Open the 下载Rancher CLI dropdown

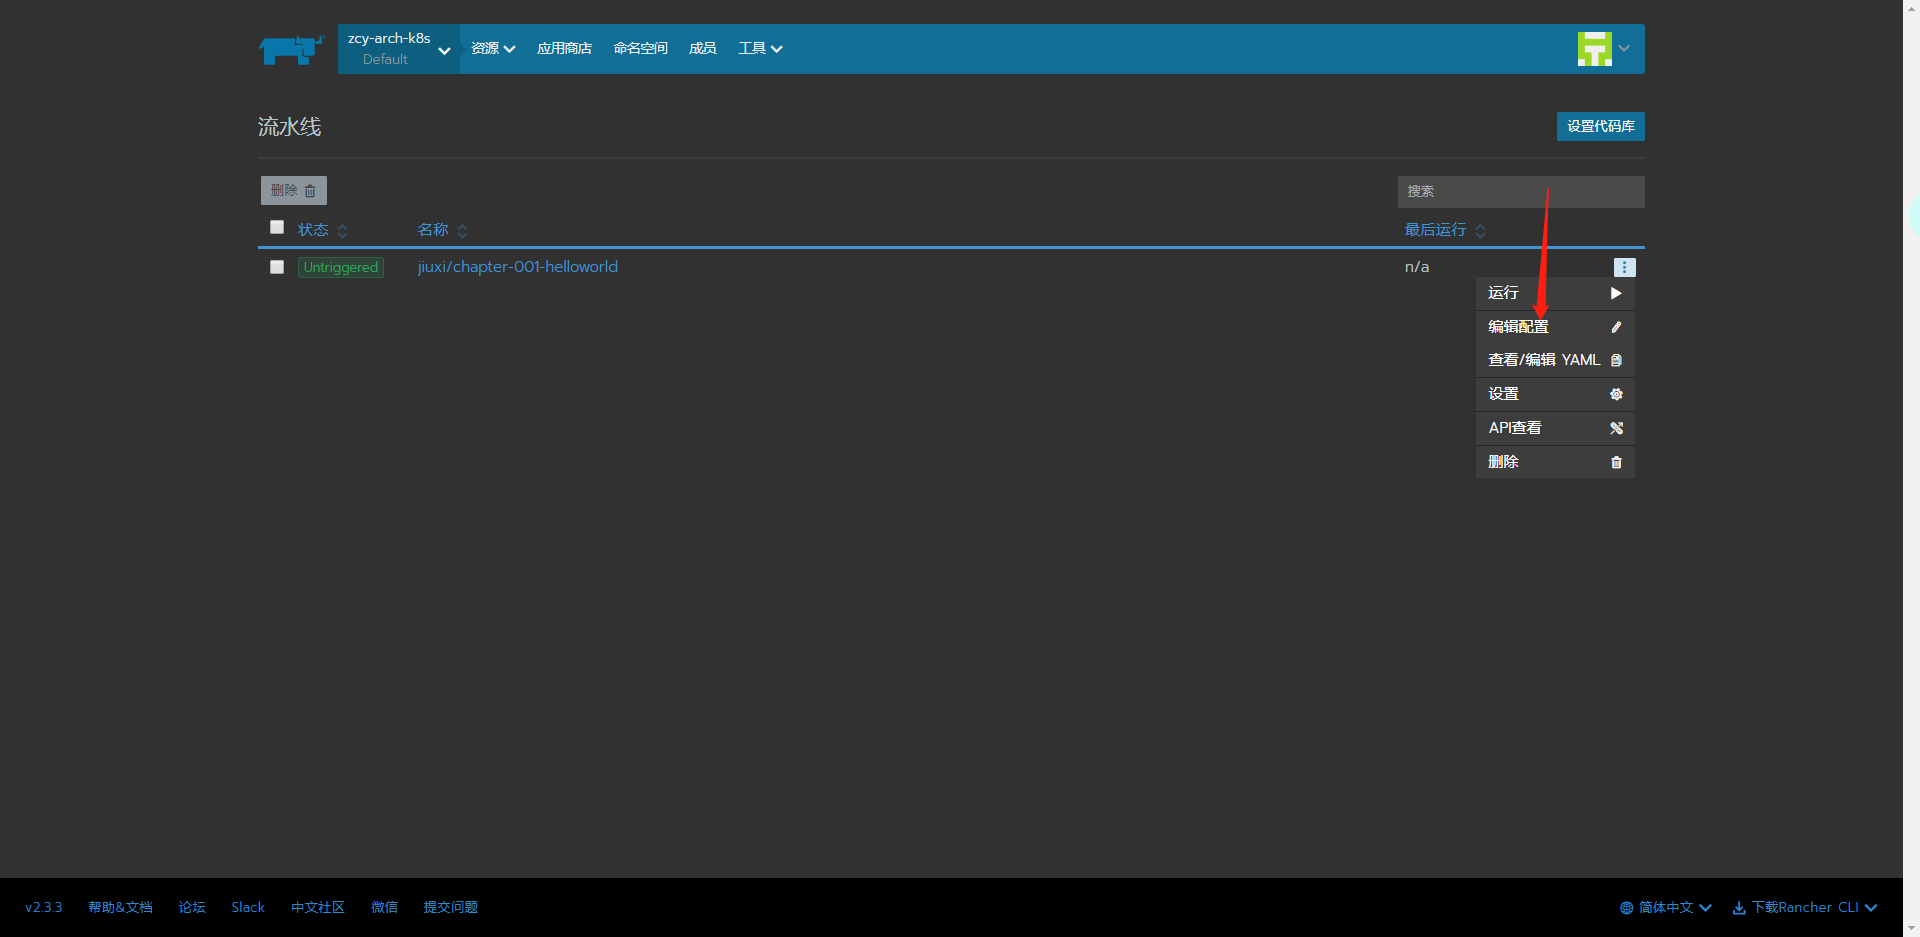click(1805, 908)
